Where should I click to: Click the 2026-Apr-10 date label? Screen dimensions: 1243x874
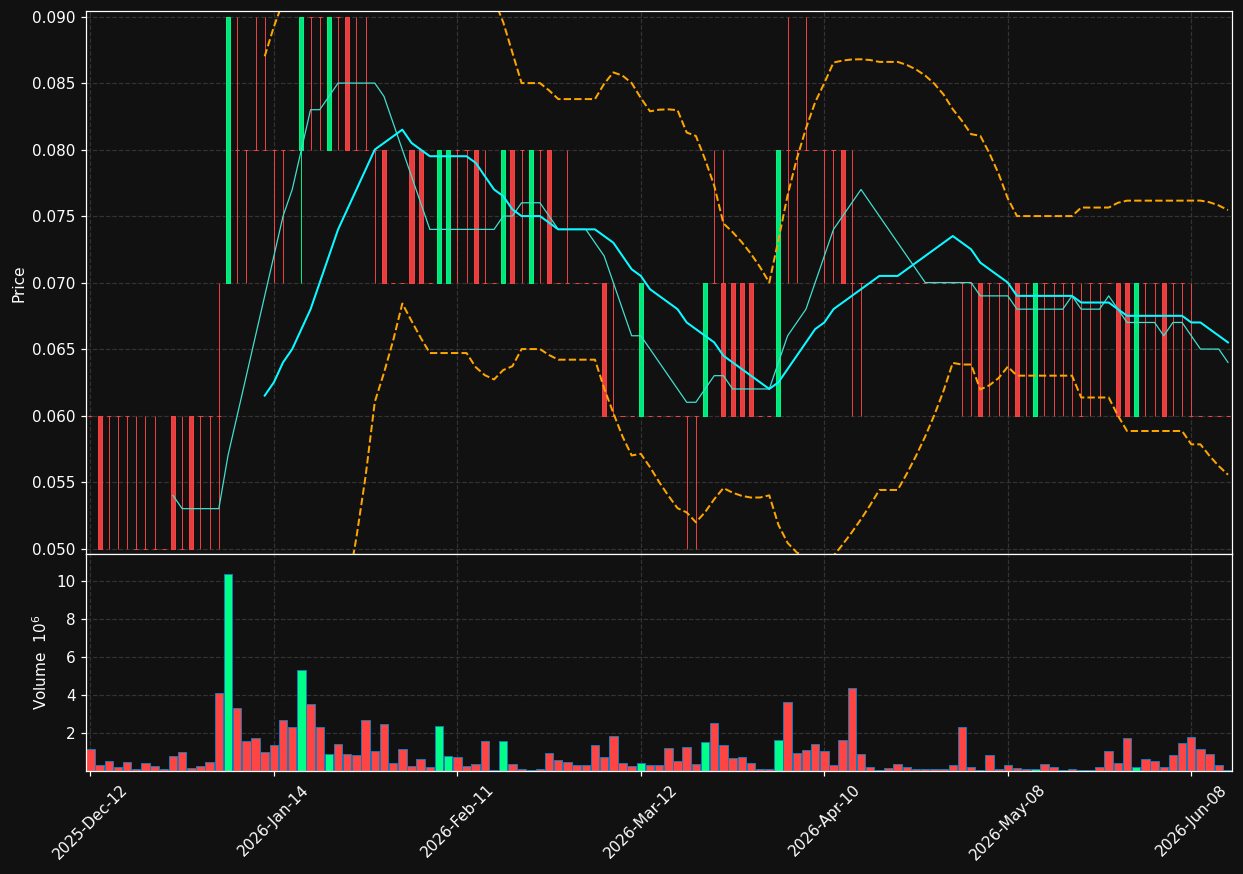coord(823,822)
